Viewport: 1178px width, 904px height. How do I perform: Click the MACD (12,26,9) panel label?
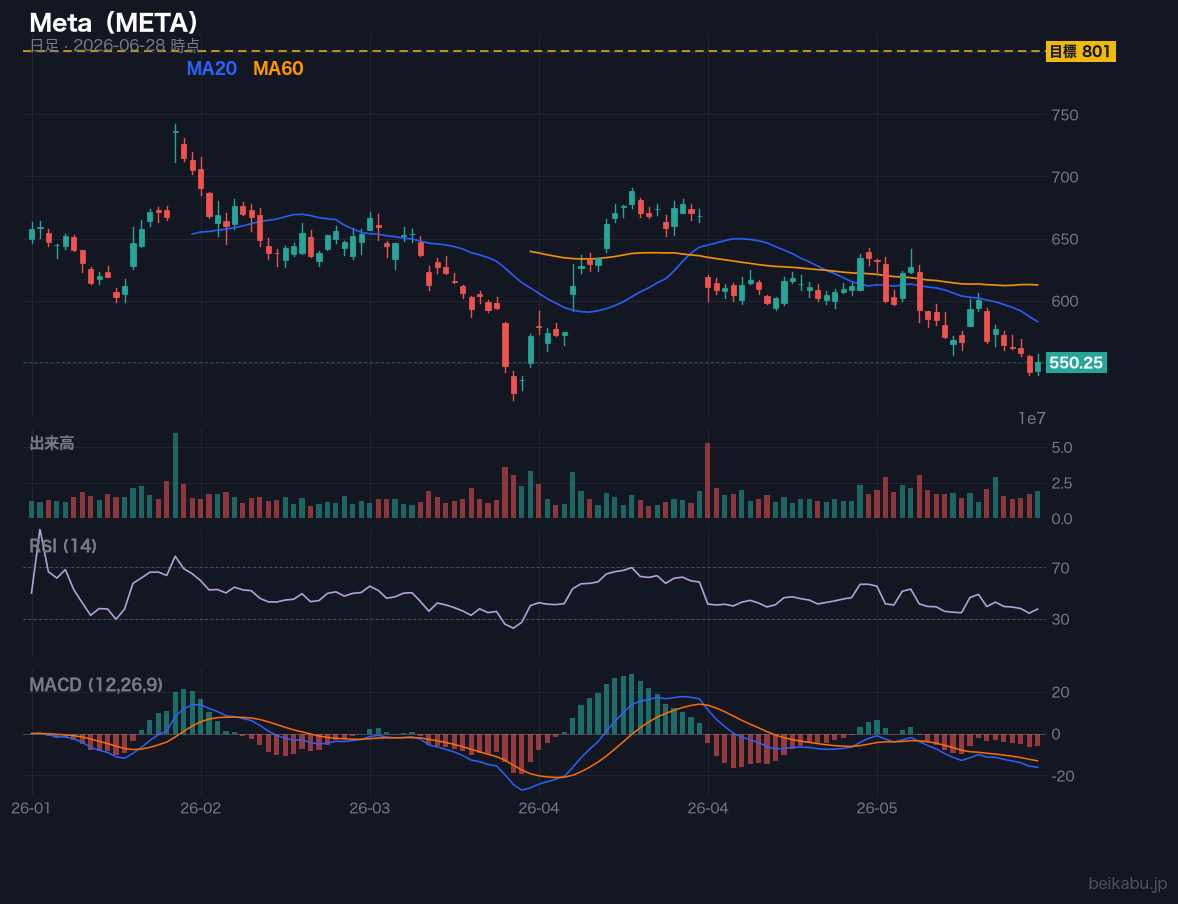[96, 685]
